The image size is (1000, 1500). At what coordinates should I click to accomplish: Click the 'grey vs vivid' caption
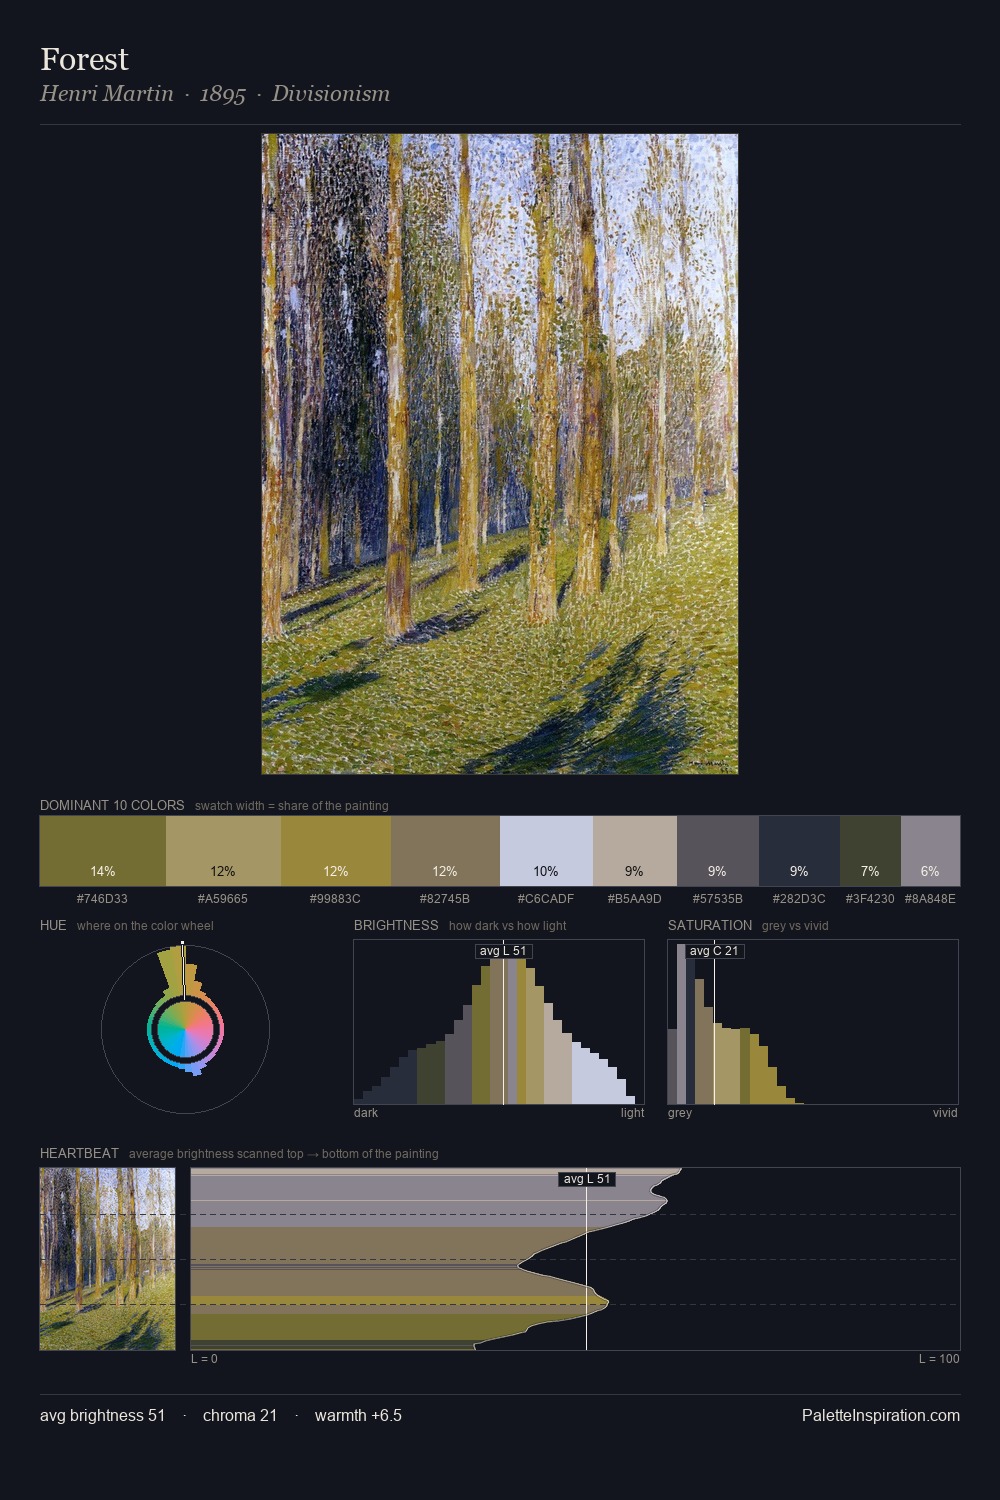point(795,926)
